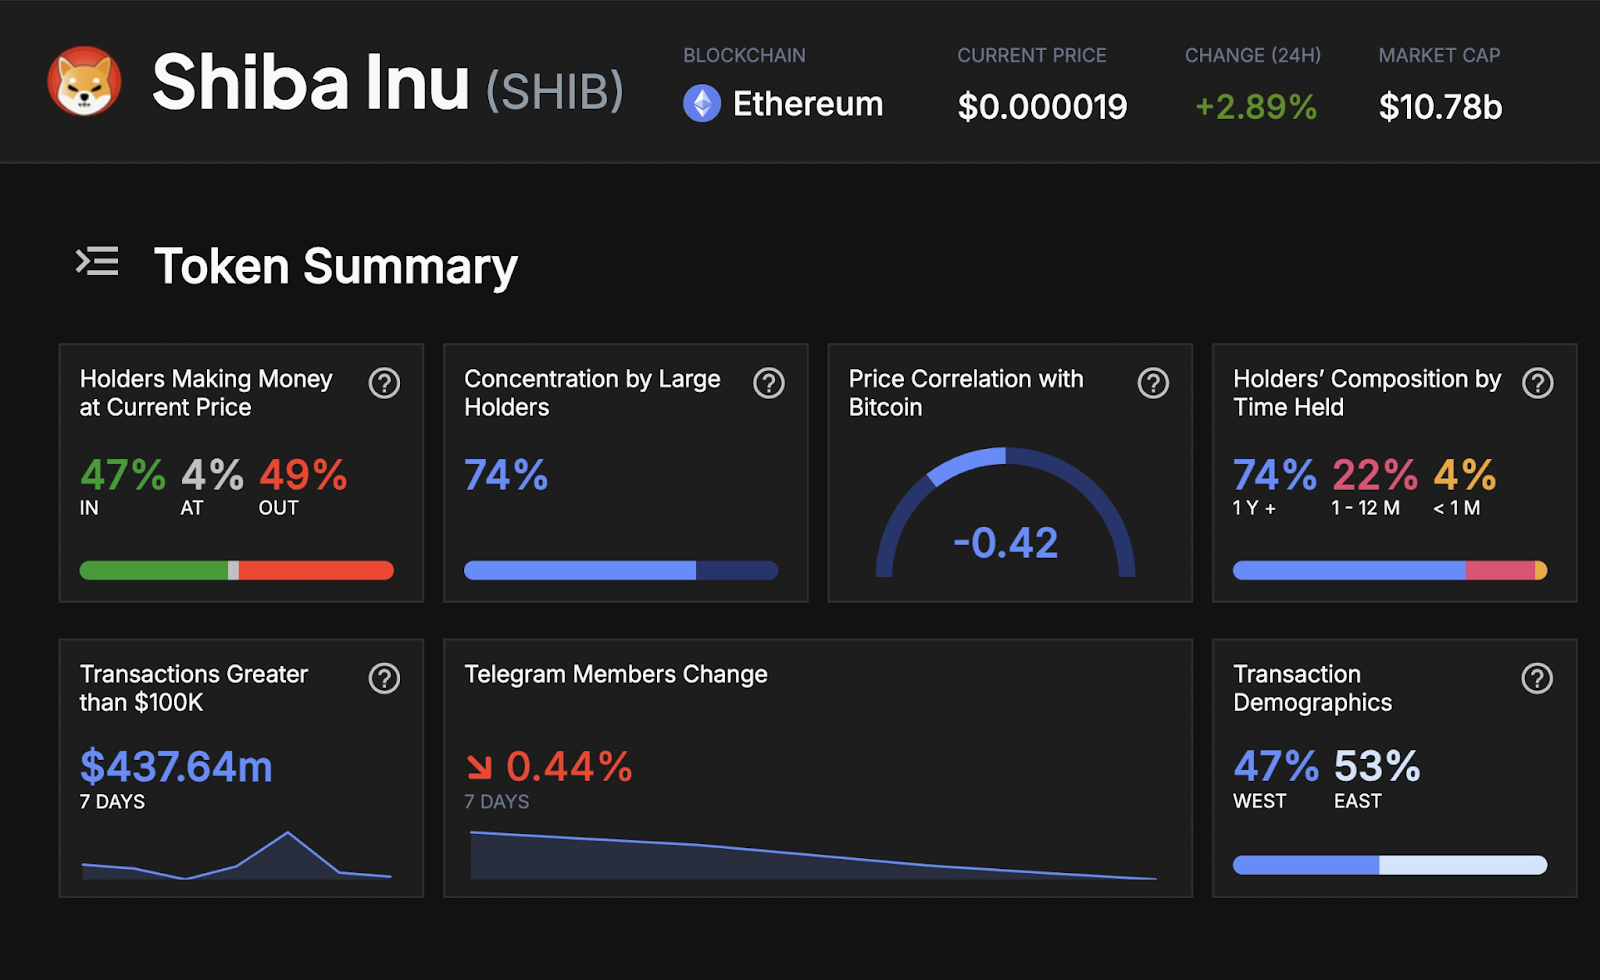Screen dimensions: 1600x980
Task: Click the Token Summary heading
Action: click(x=336, y=266)
